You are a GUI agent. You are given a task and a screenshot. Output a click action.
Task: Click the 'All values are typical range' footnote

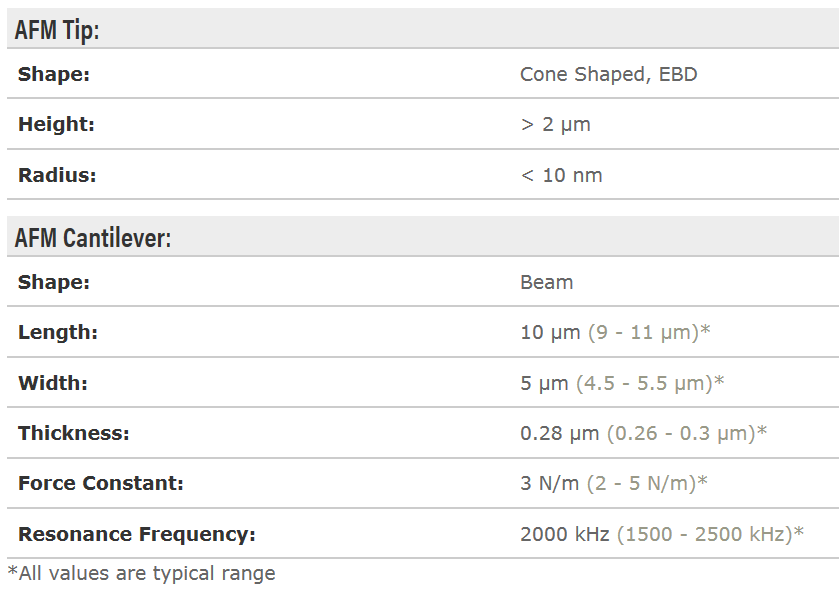coord(141,573)
